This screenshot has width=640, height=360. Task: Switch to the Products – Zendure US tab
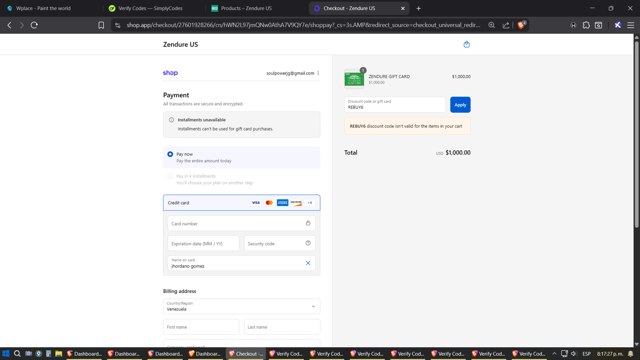tap(246, 8)
